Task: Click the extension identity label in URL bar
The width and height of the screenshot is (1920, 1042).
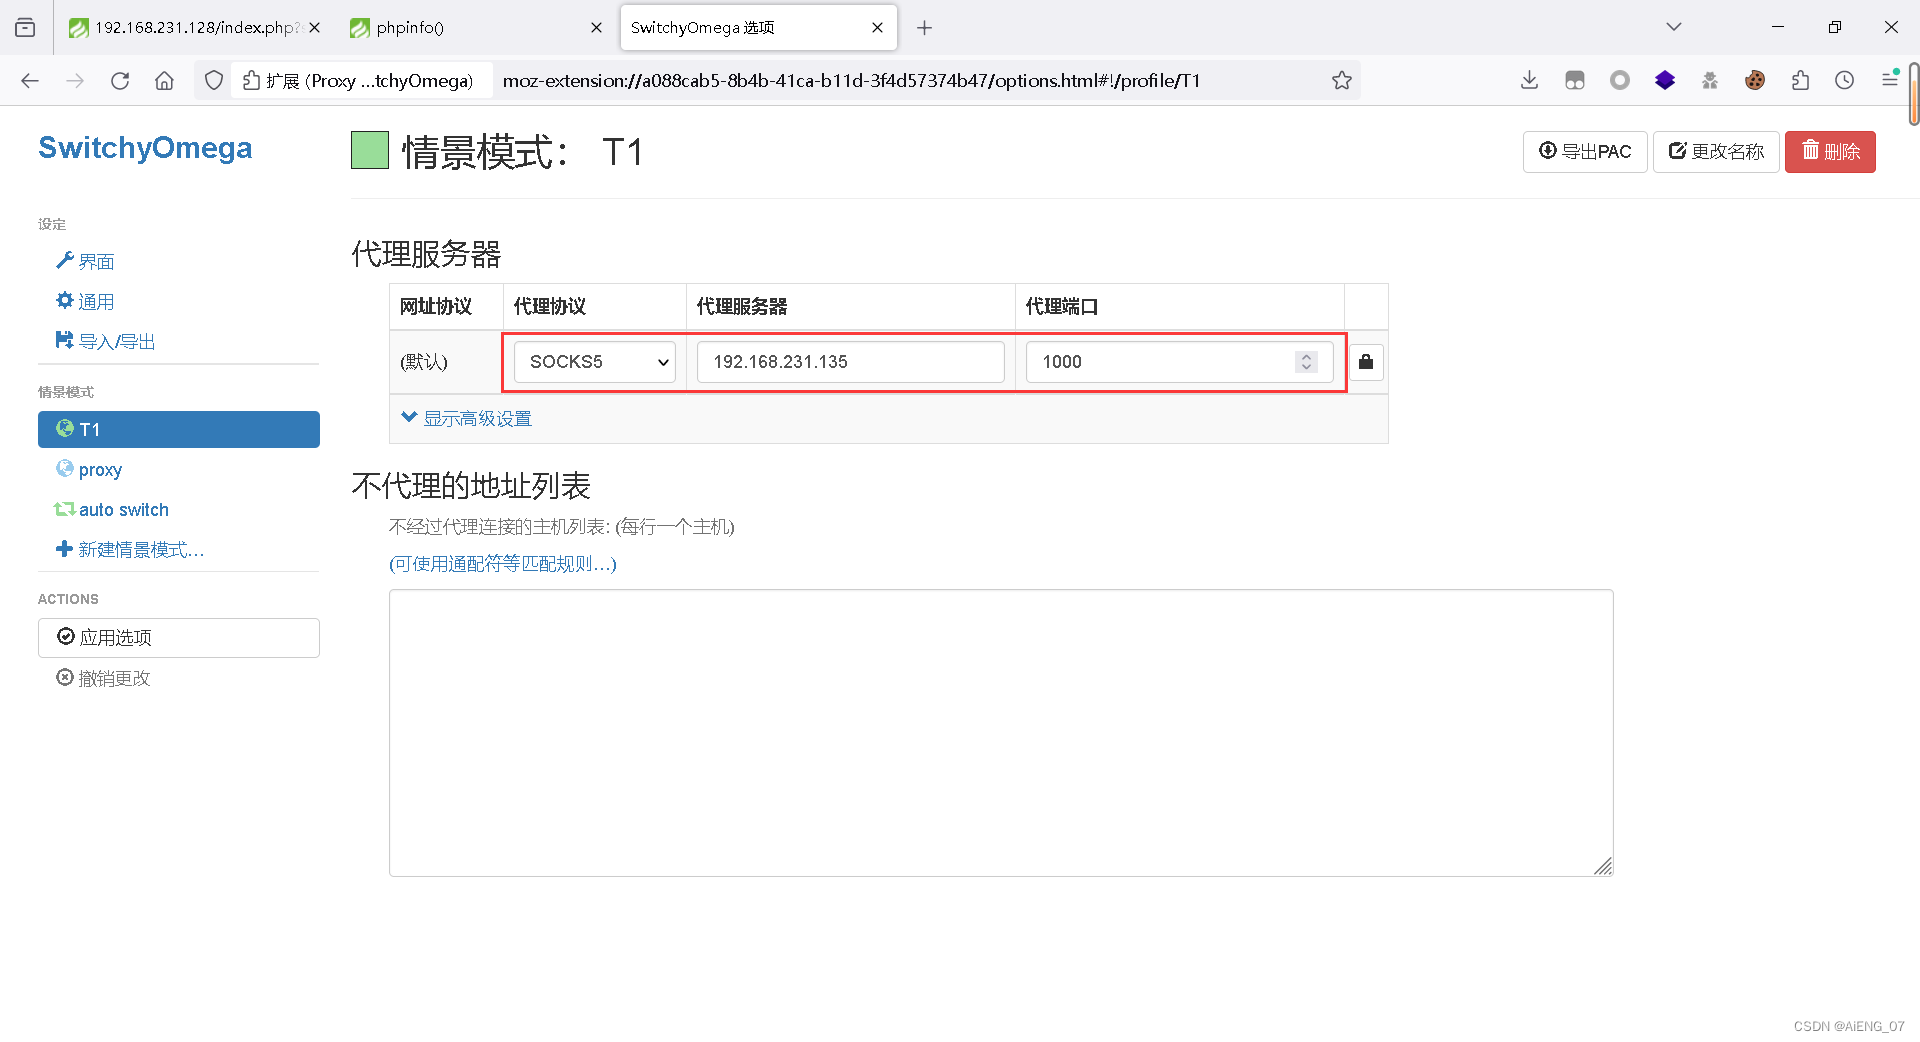Action: pyautogui.click(x=361, y=81)
